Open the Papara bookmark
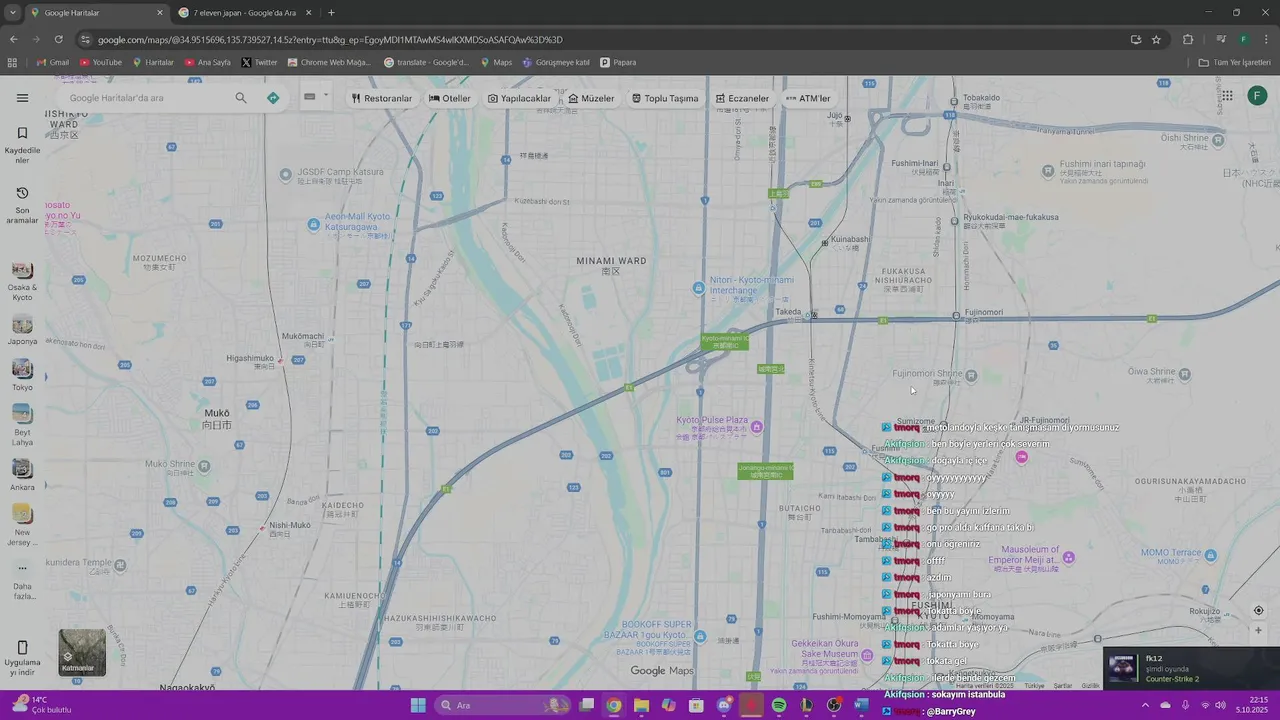This screenshot has height=720, width=1280. pyautogui.click(x=618, y=62)
